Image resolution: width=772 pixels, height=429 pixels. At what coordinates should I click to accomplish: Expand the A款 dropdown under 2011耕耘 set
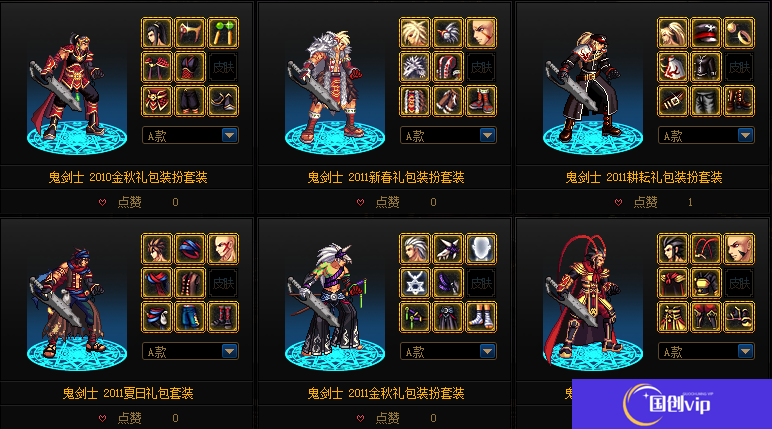pos(706,135)
